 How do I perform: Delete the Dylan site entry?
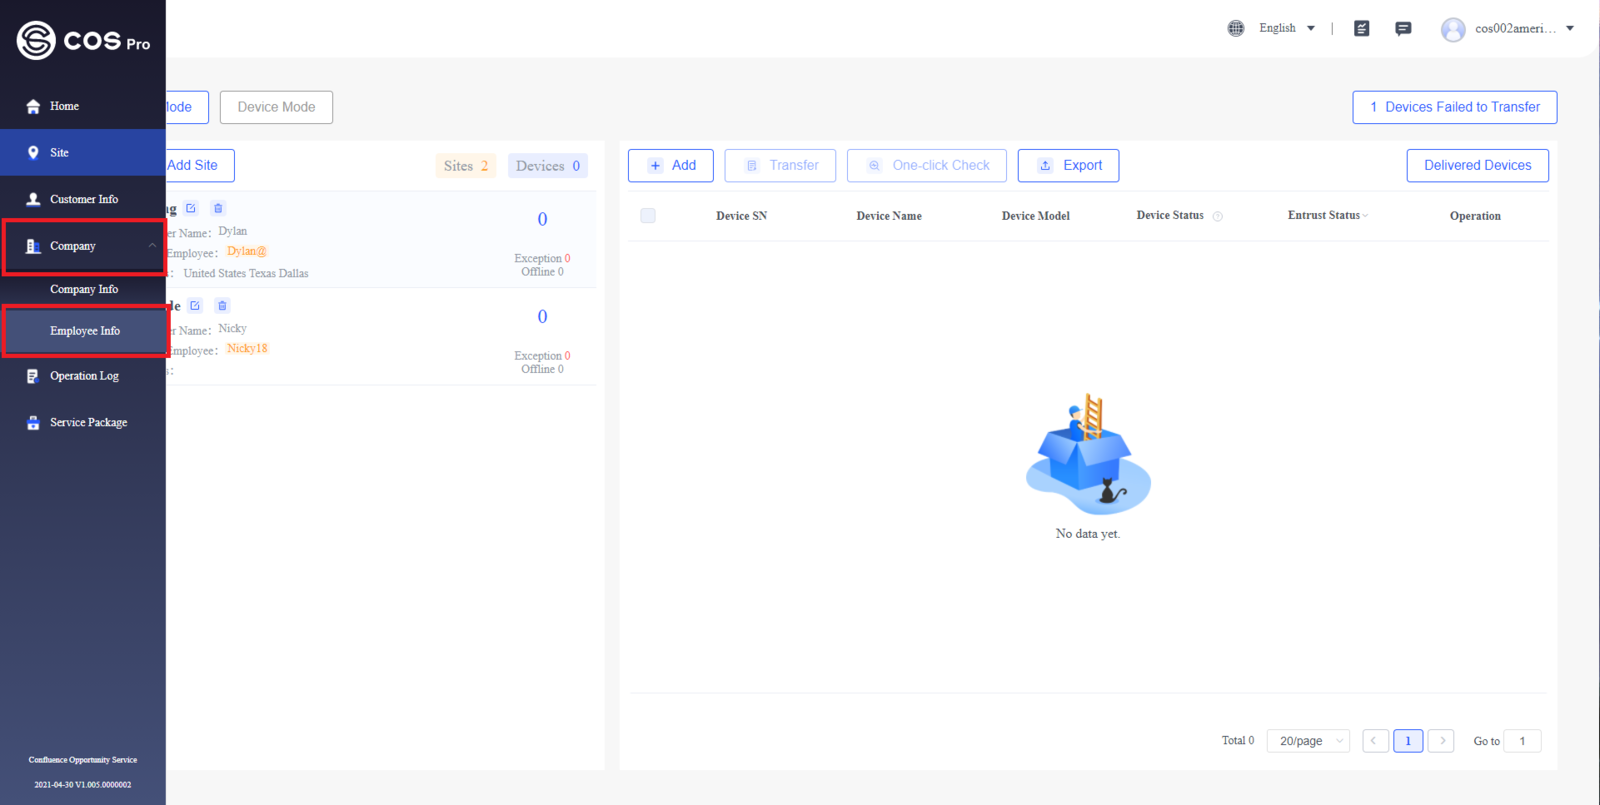pos(218,208)
